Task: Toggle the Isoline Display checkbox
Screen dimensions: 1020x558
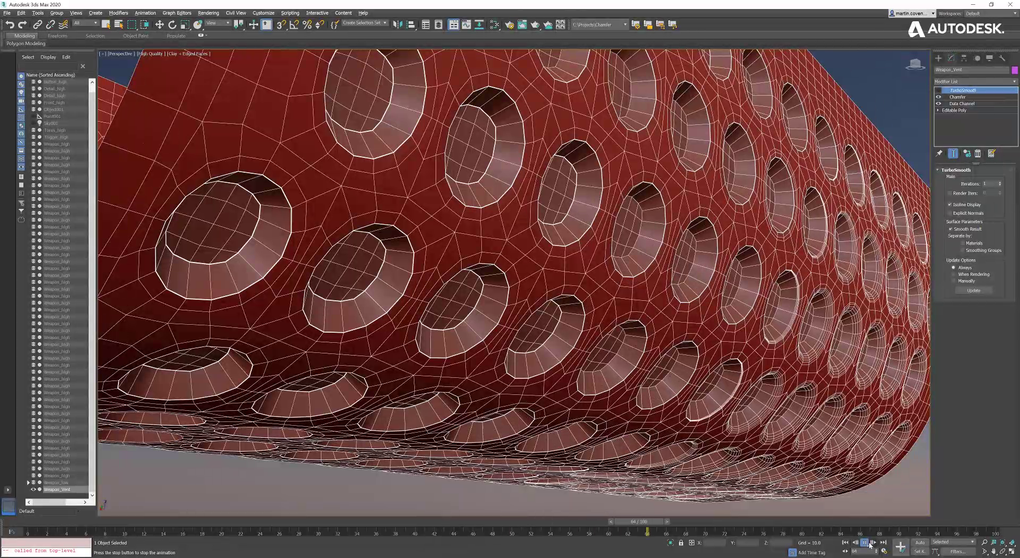Action: (950, 204)
